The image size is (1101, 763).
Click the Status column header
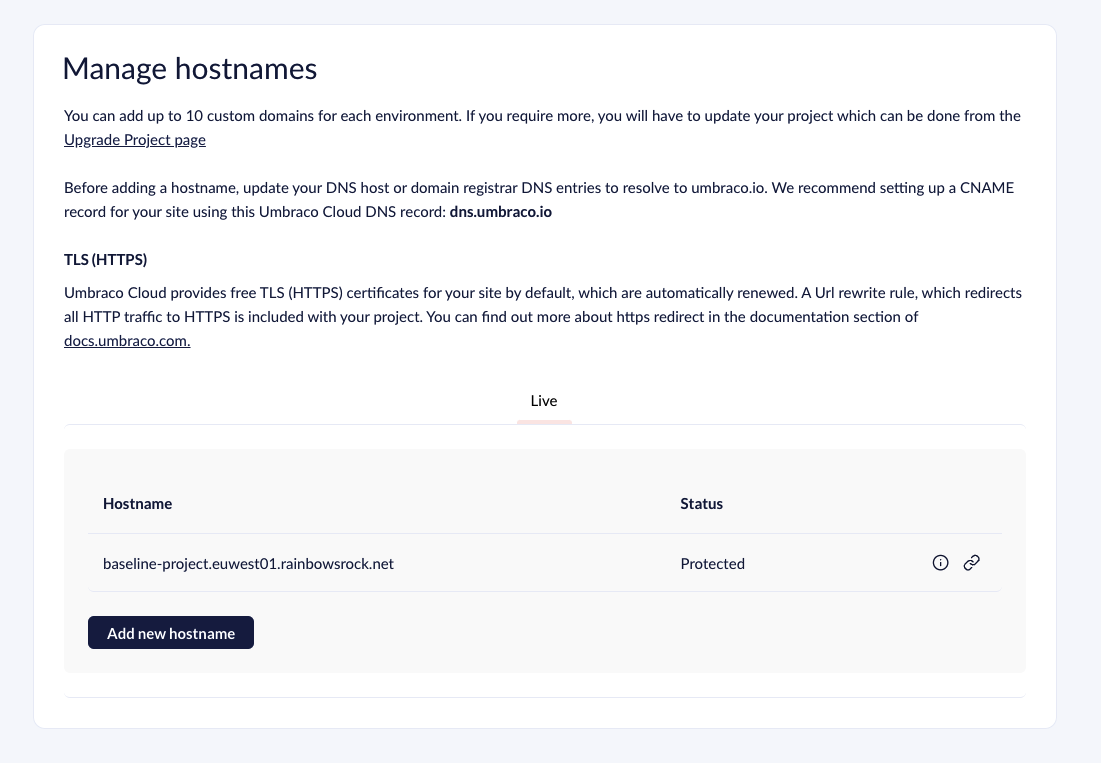(701, 503)
